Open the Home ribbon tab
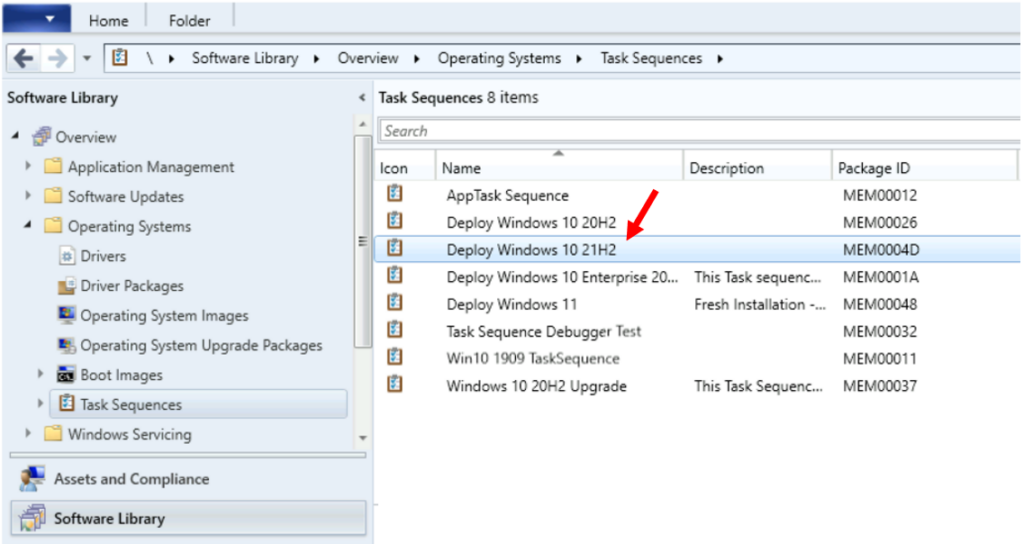This screenshot has width=1024, height=544. pos(108,20)
